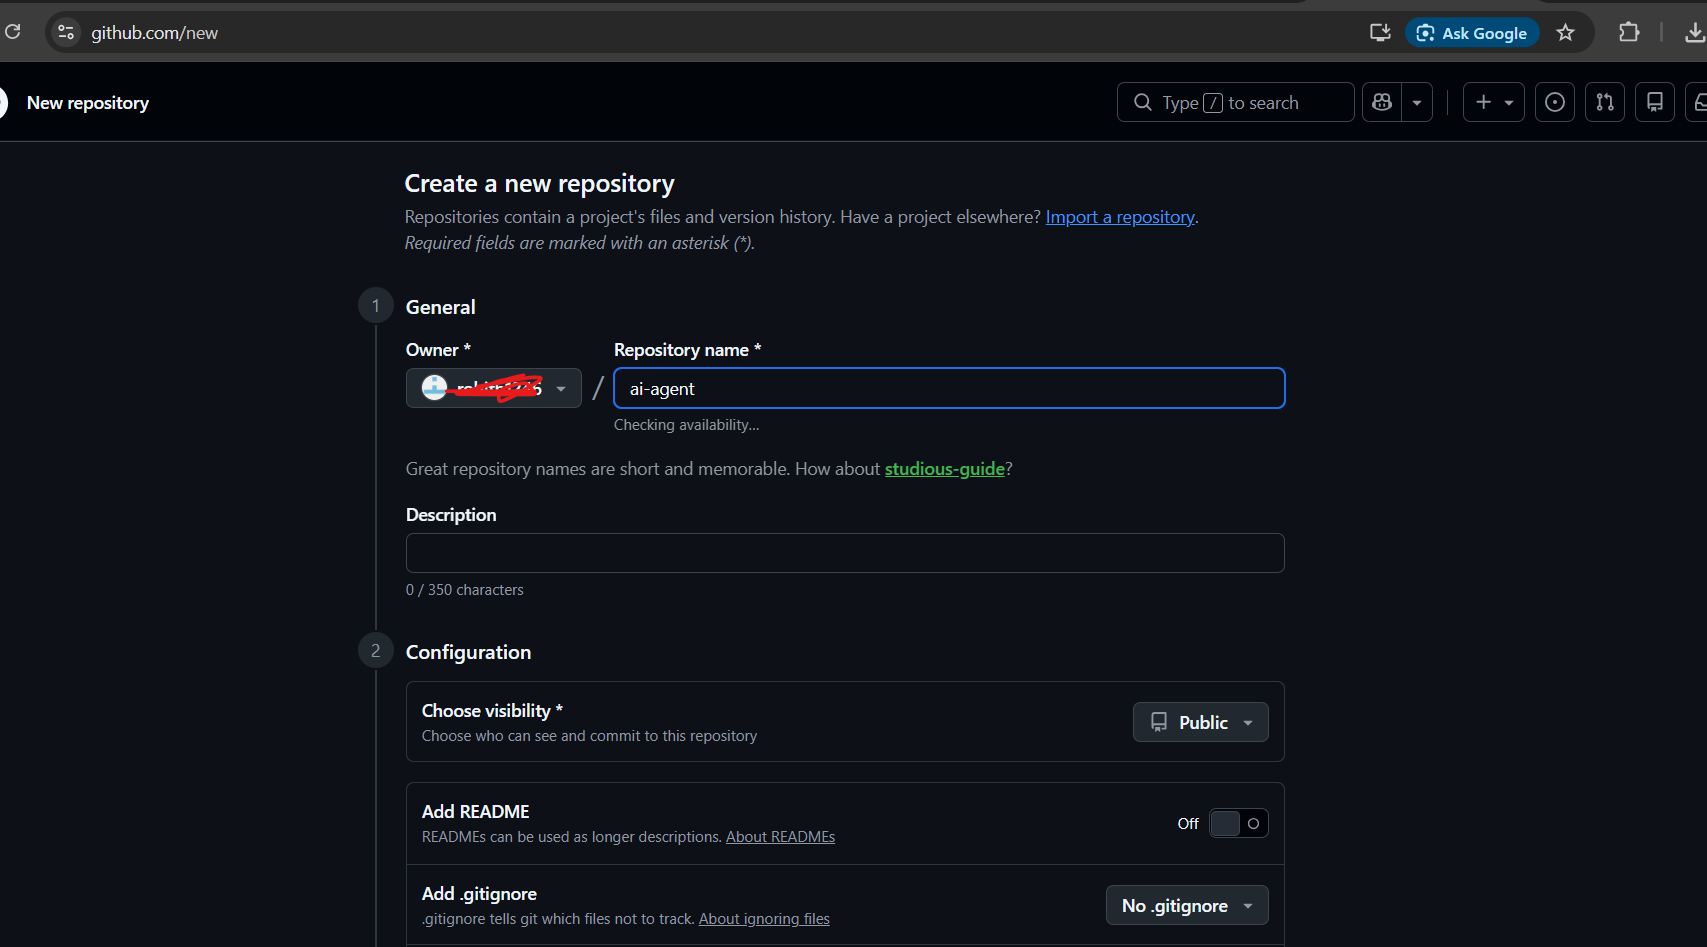
Task: Open the Public visibility dropdown
Action: [1200, 722]
